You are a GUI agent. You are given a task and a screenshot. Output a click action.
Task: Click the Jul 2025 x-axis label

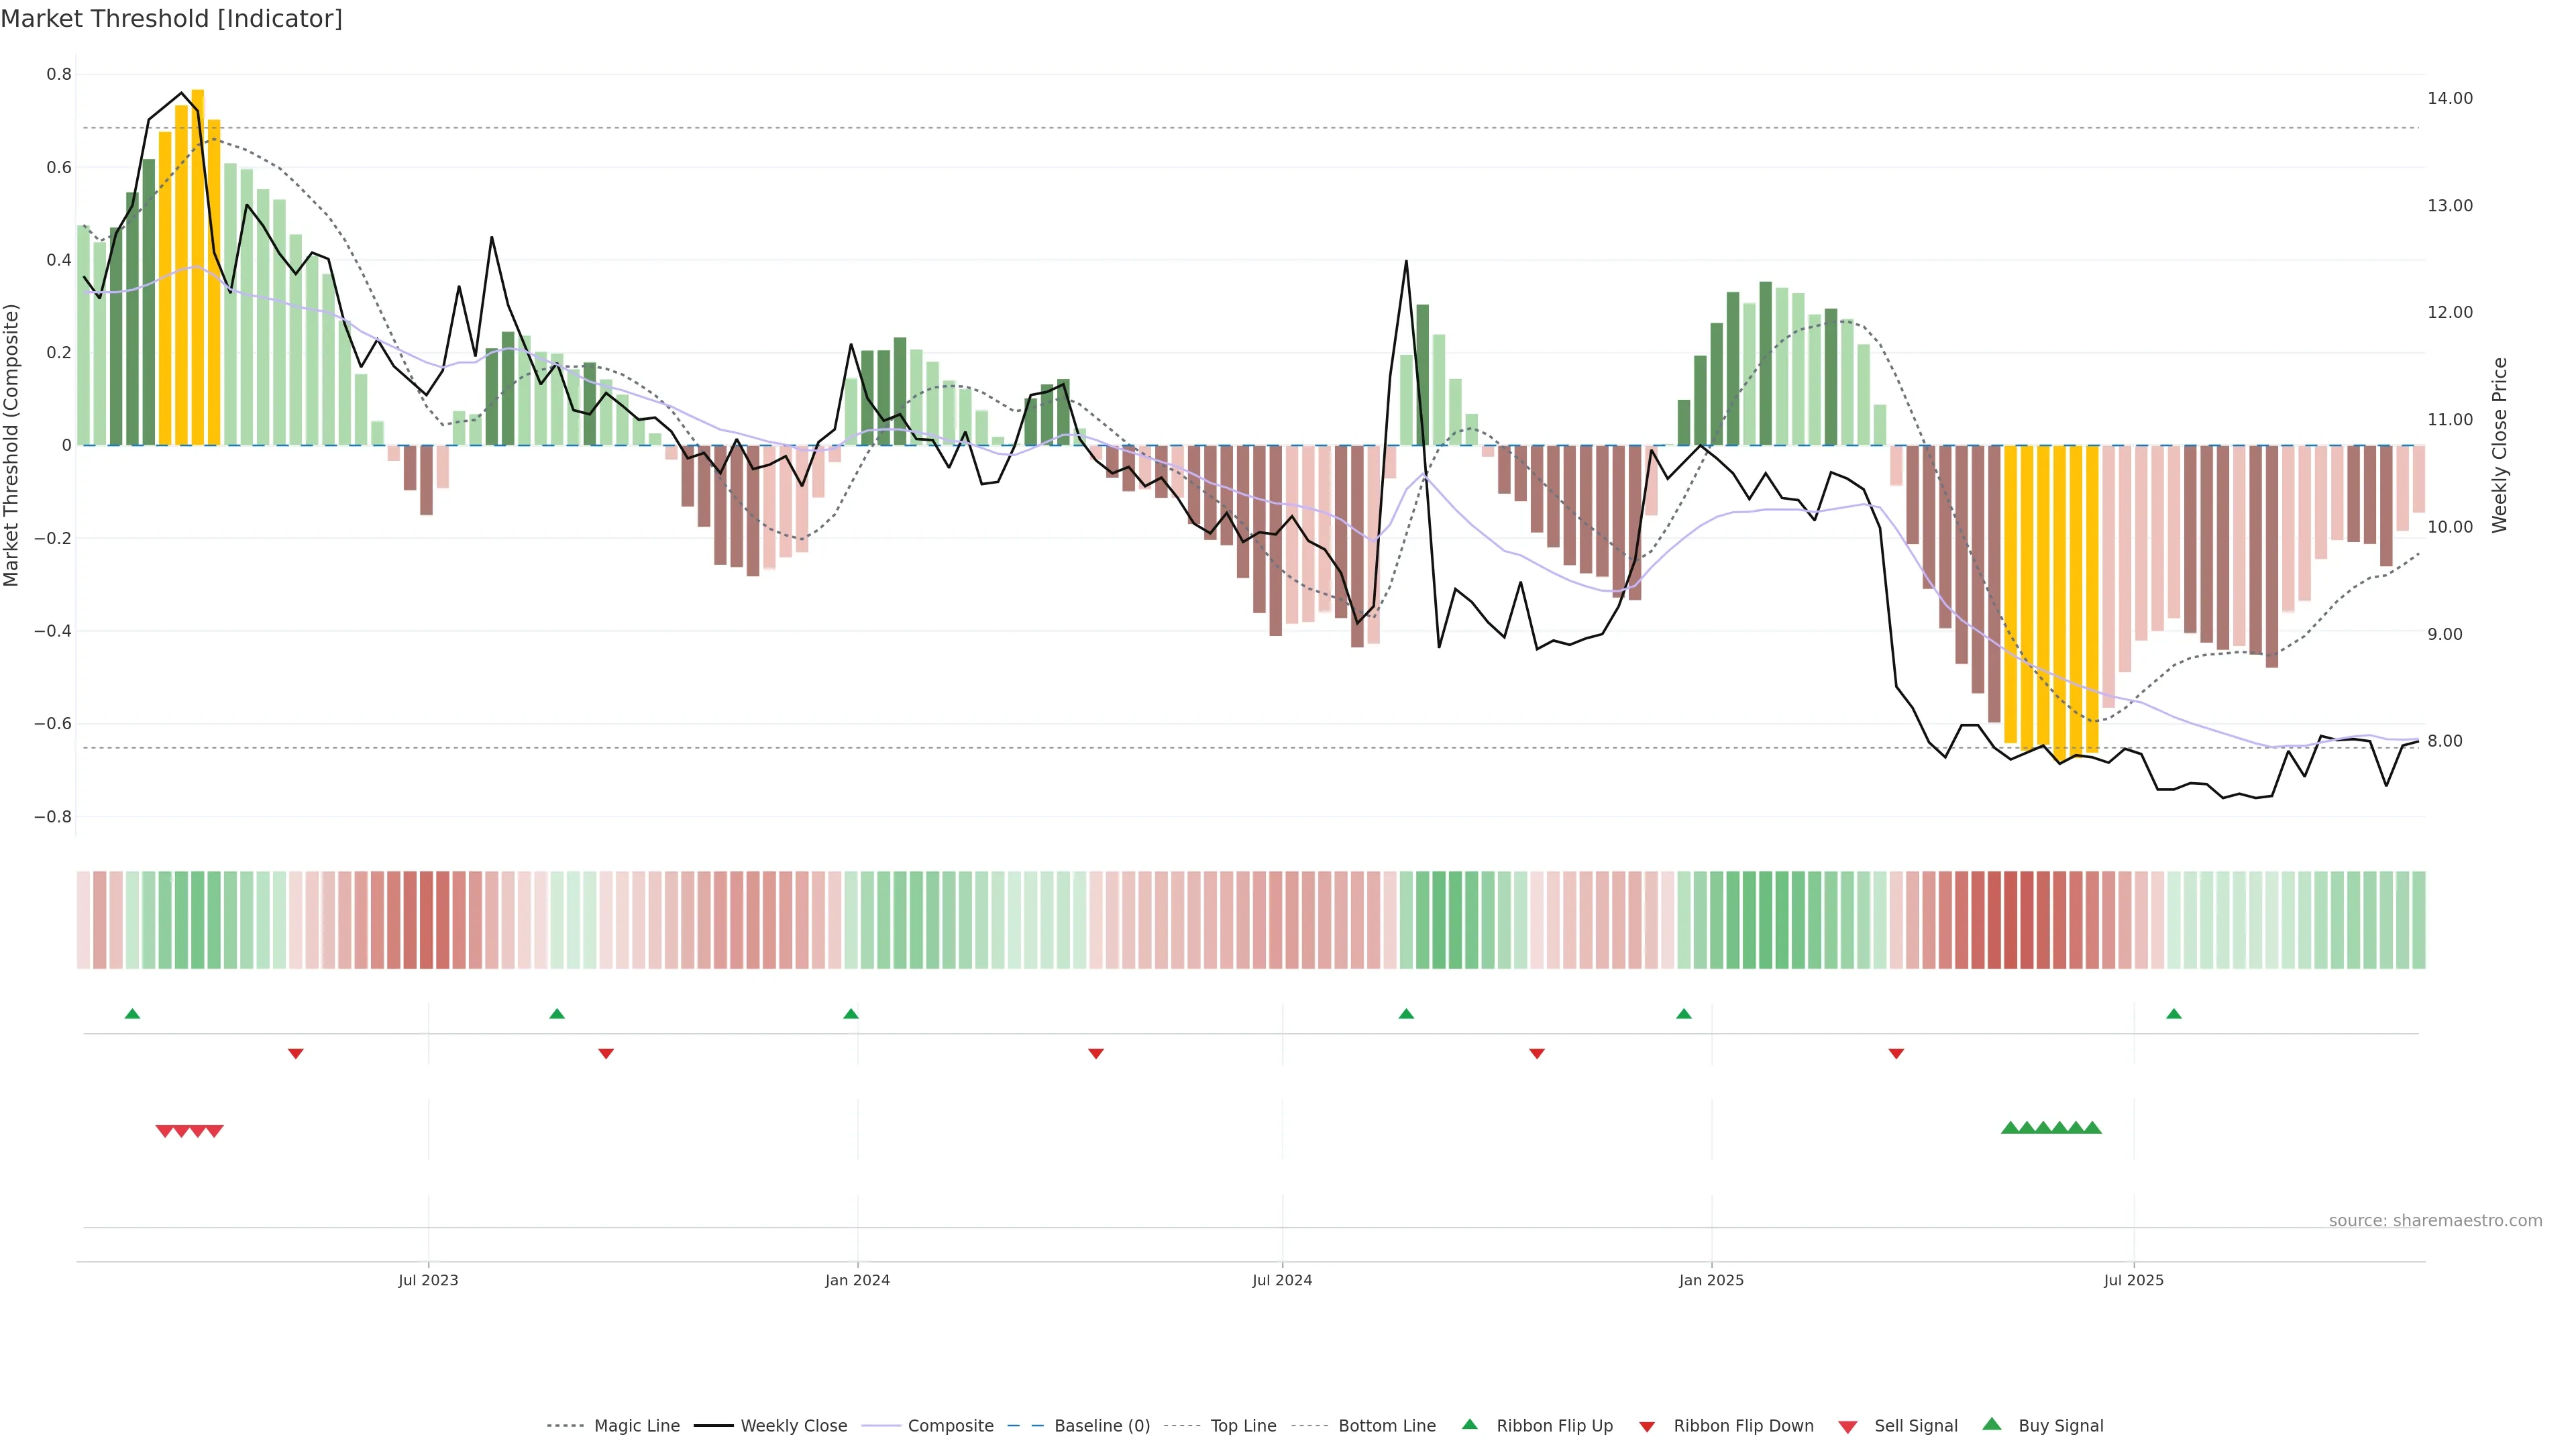click(x=2133, y=1280)
